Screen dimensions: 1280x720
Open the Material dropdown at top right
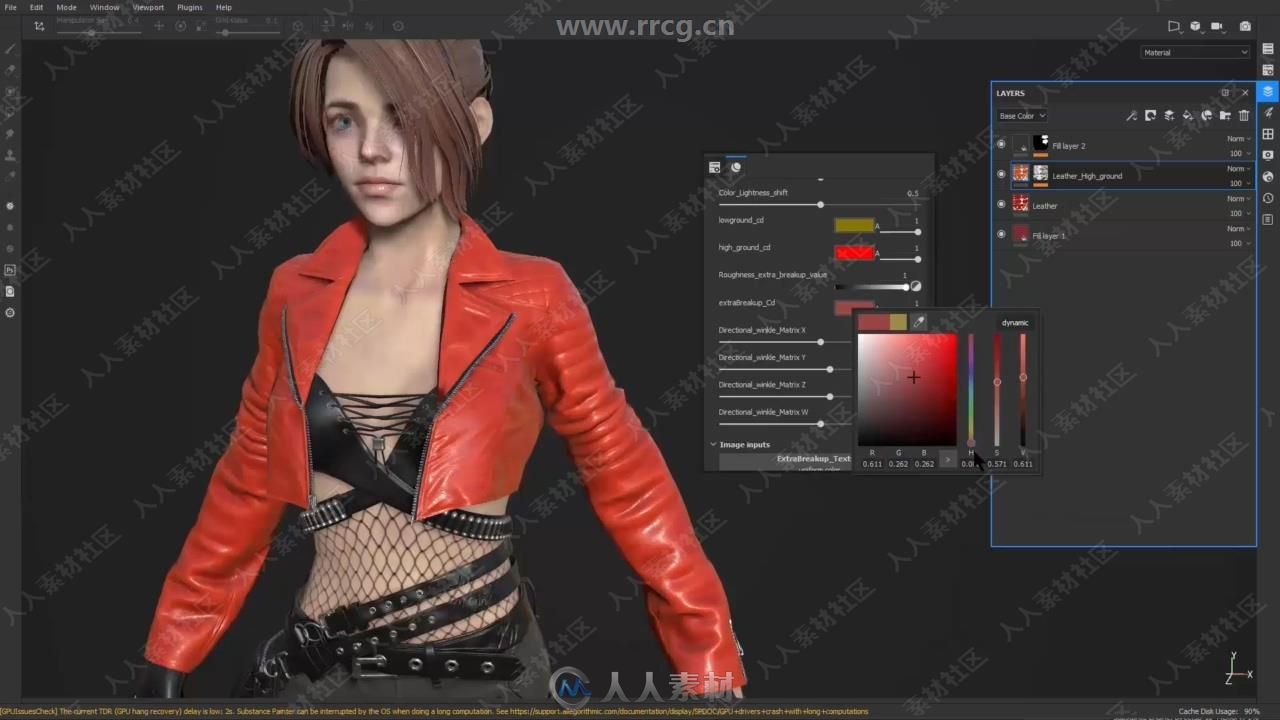1195,52
